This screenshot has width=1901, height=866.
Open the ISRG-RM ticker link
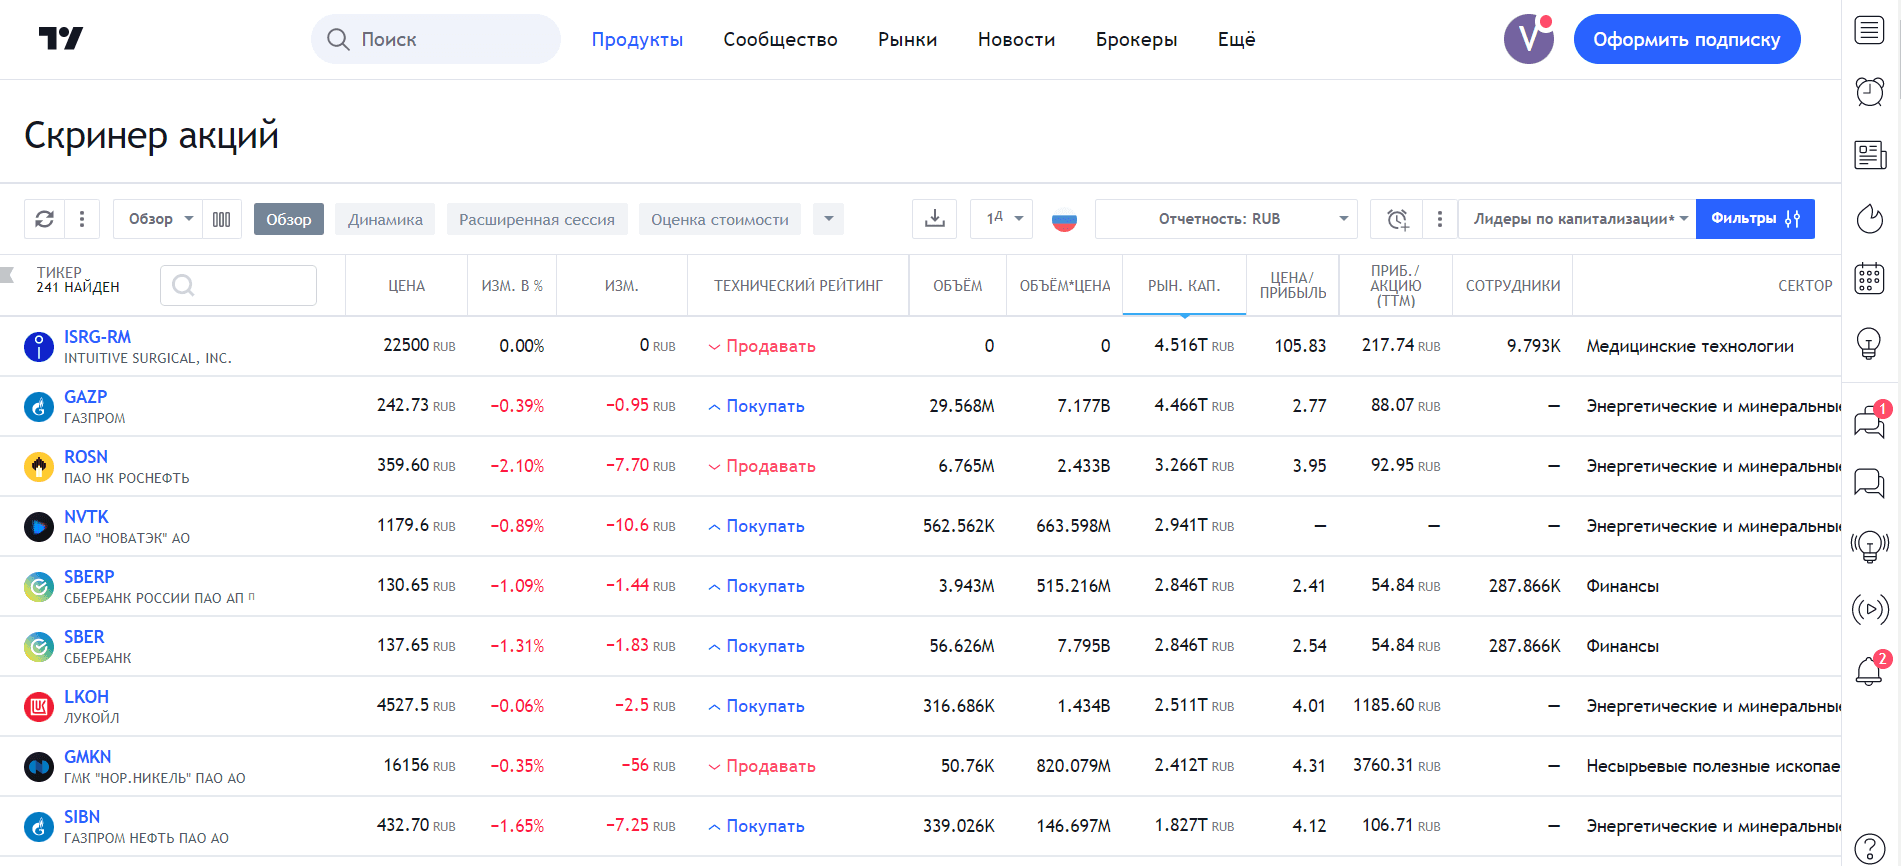click(x=97, y=337)
